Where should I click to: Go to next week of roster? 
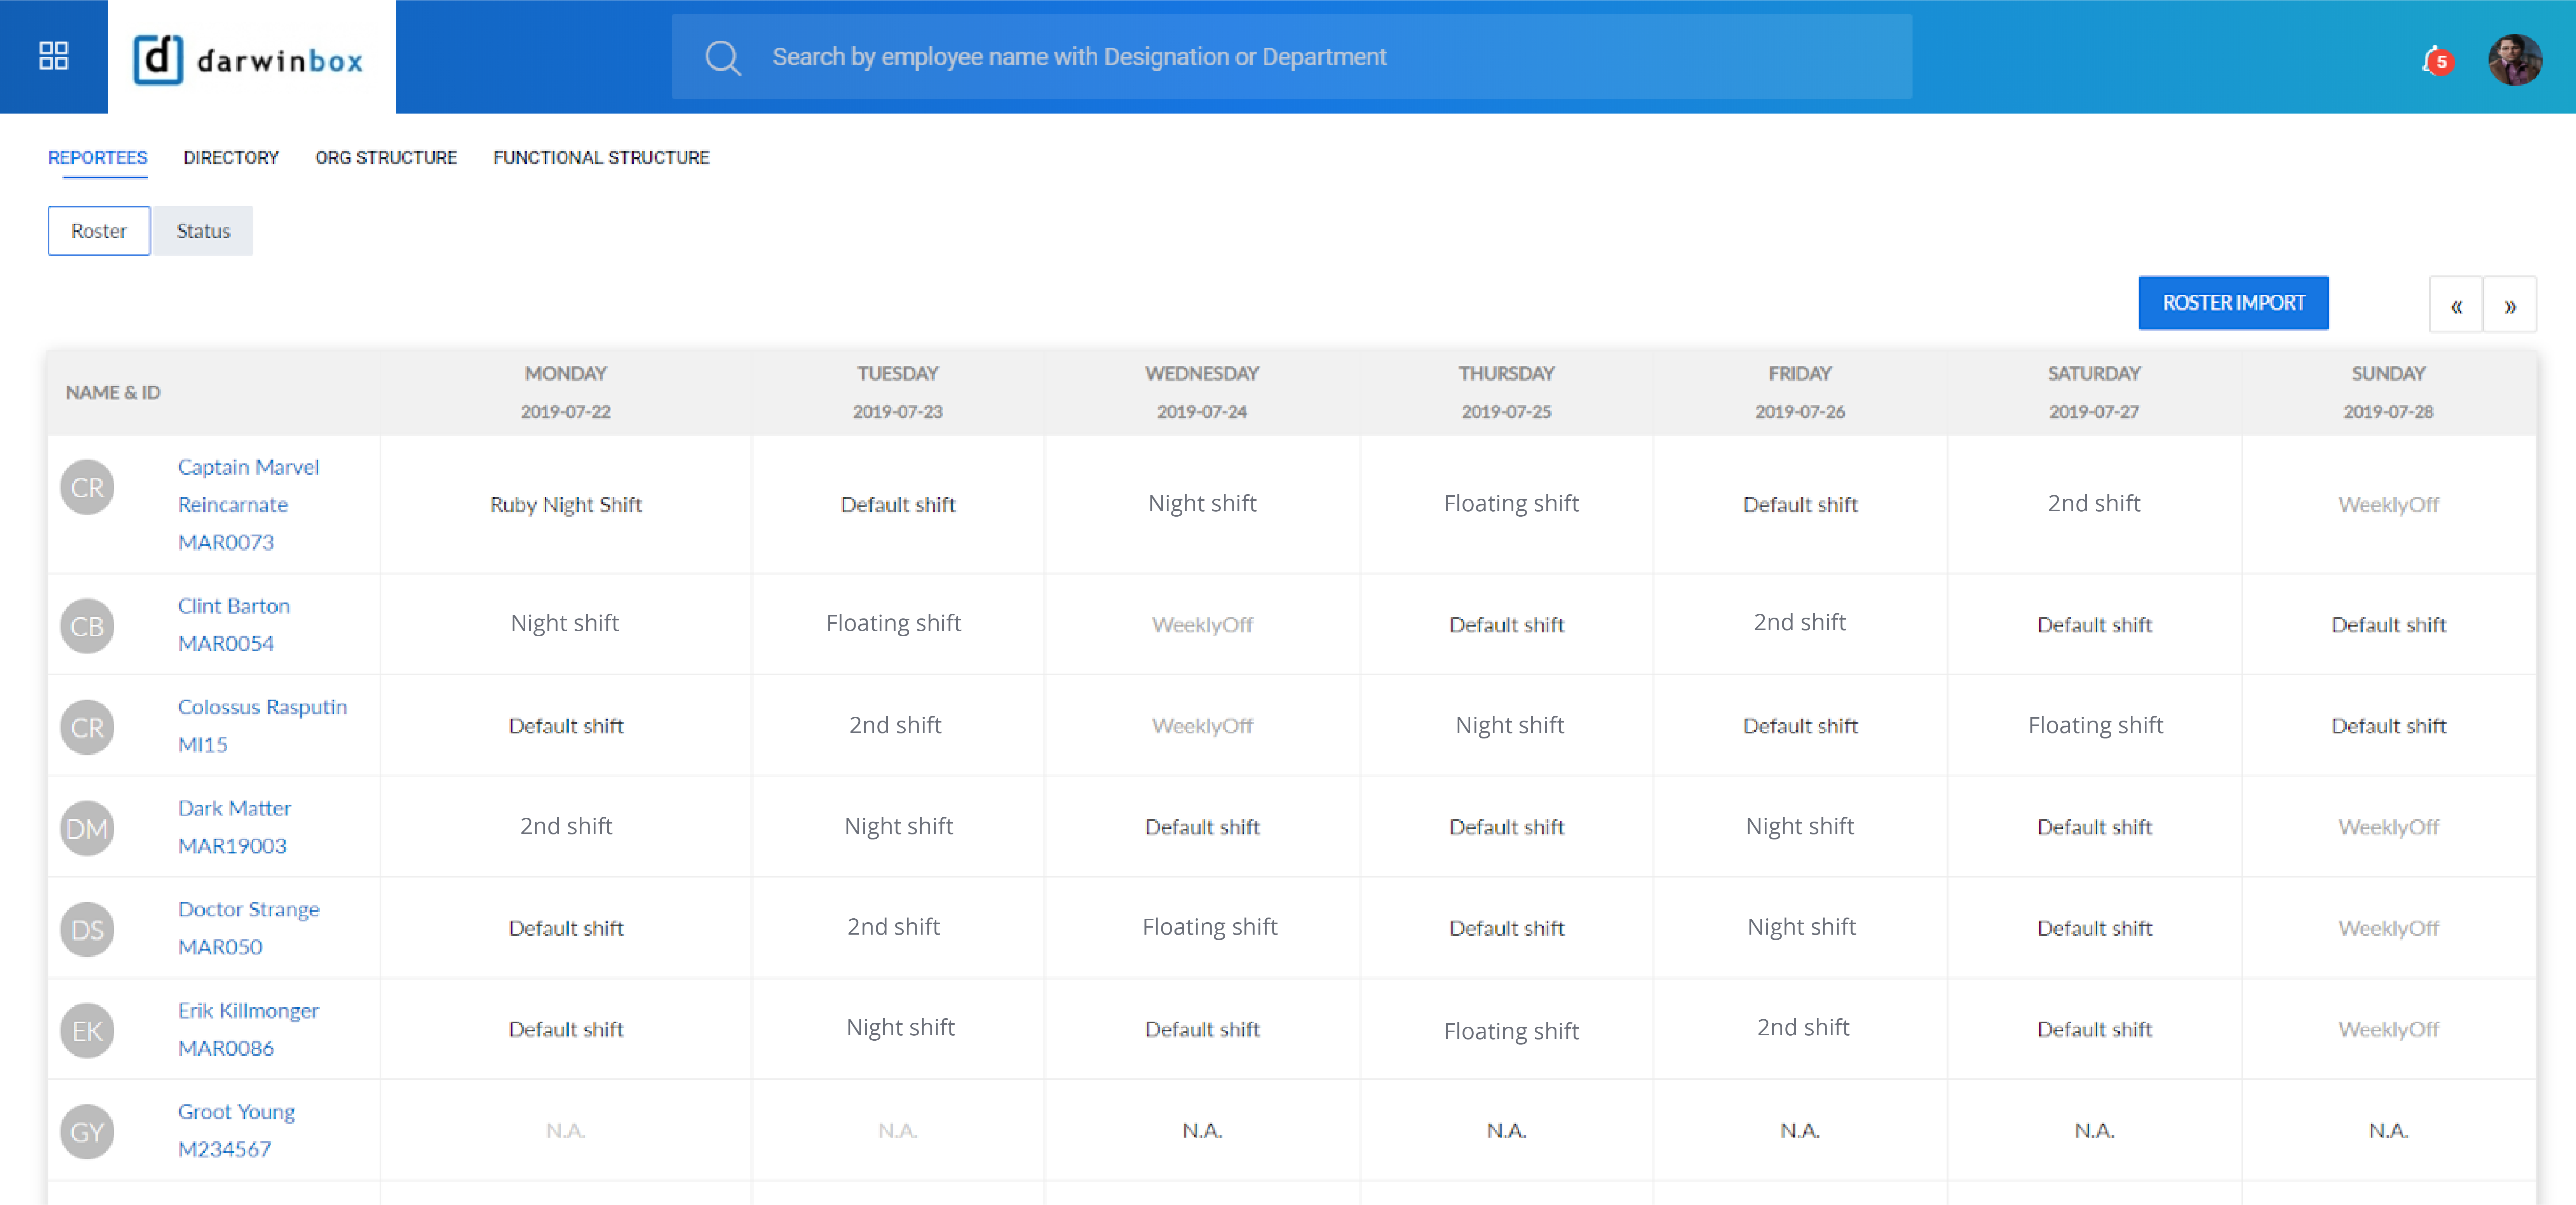click(2509, 305)
